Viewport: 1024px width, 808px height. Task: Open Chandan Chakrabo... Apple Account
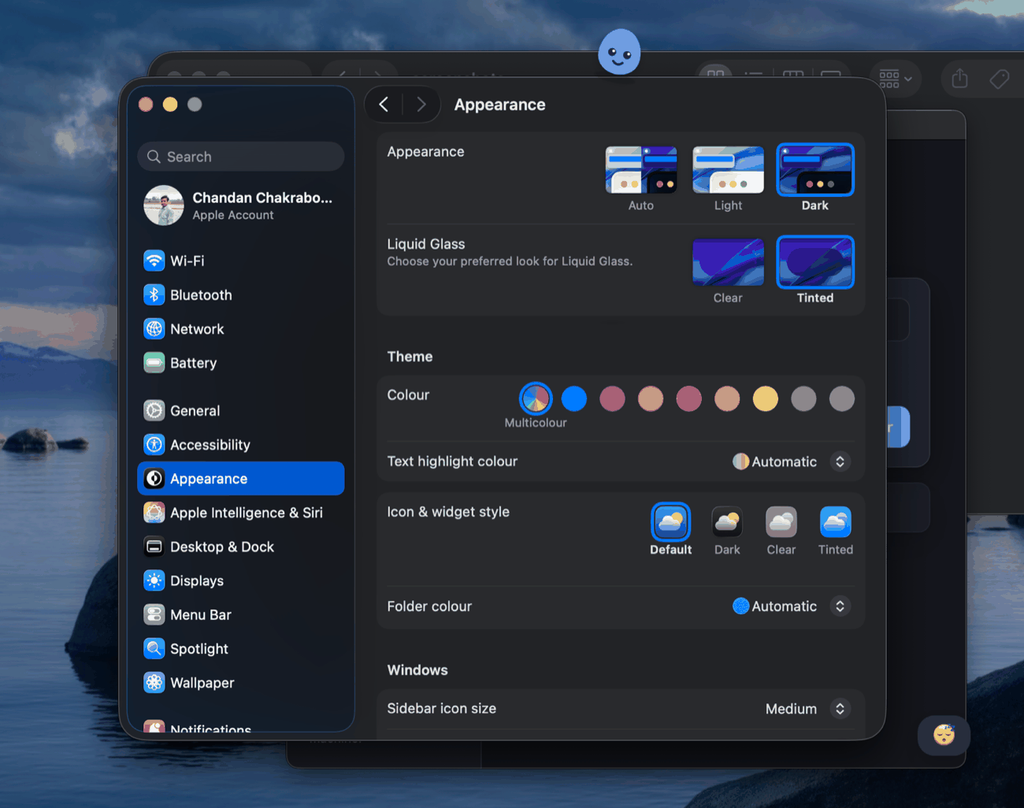click(x=240, y=205)
